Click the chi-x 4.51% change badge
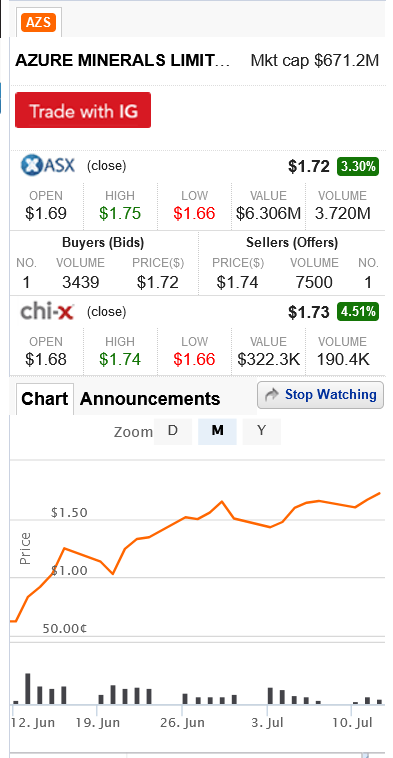Screen dimensions: 393x758 point(358,312)
